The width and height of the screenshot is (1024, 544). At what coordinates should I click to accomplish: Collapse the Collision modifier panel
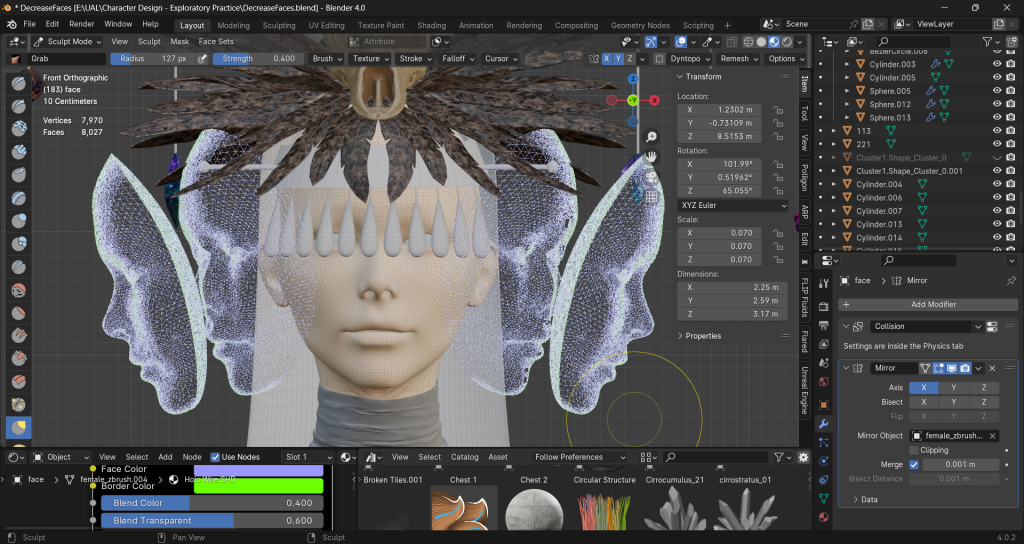point(846,327)
